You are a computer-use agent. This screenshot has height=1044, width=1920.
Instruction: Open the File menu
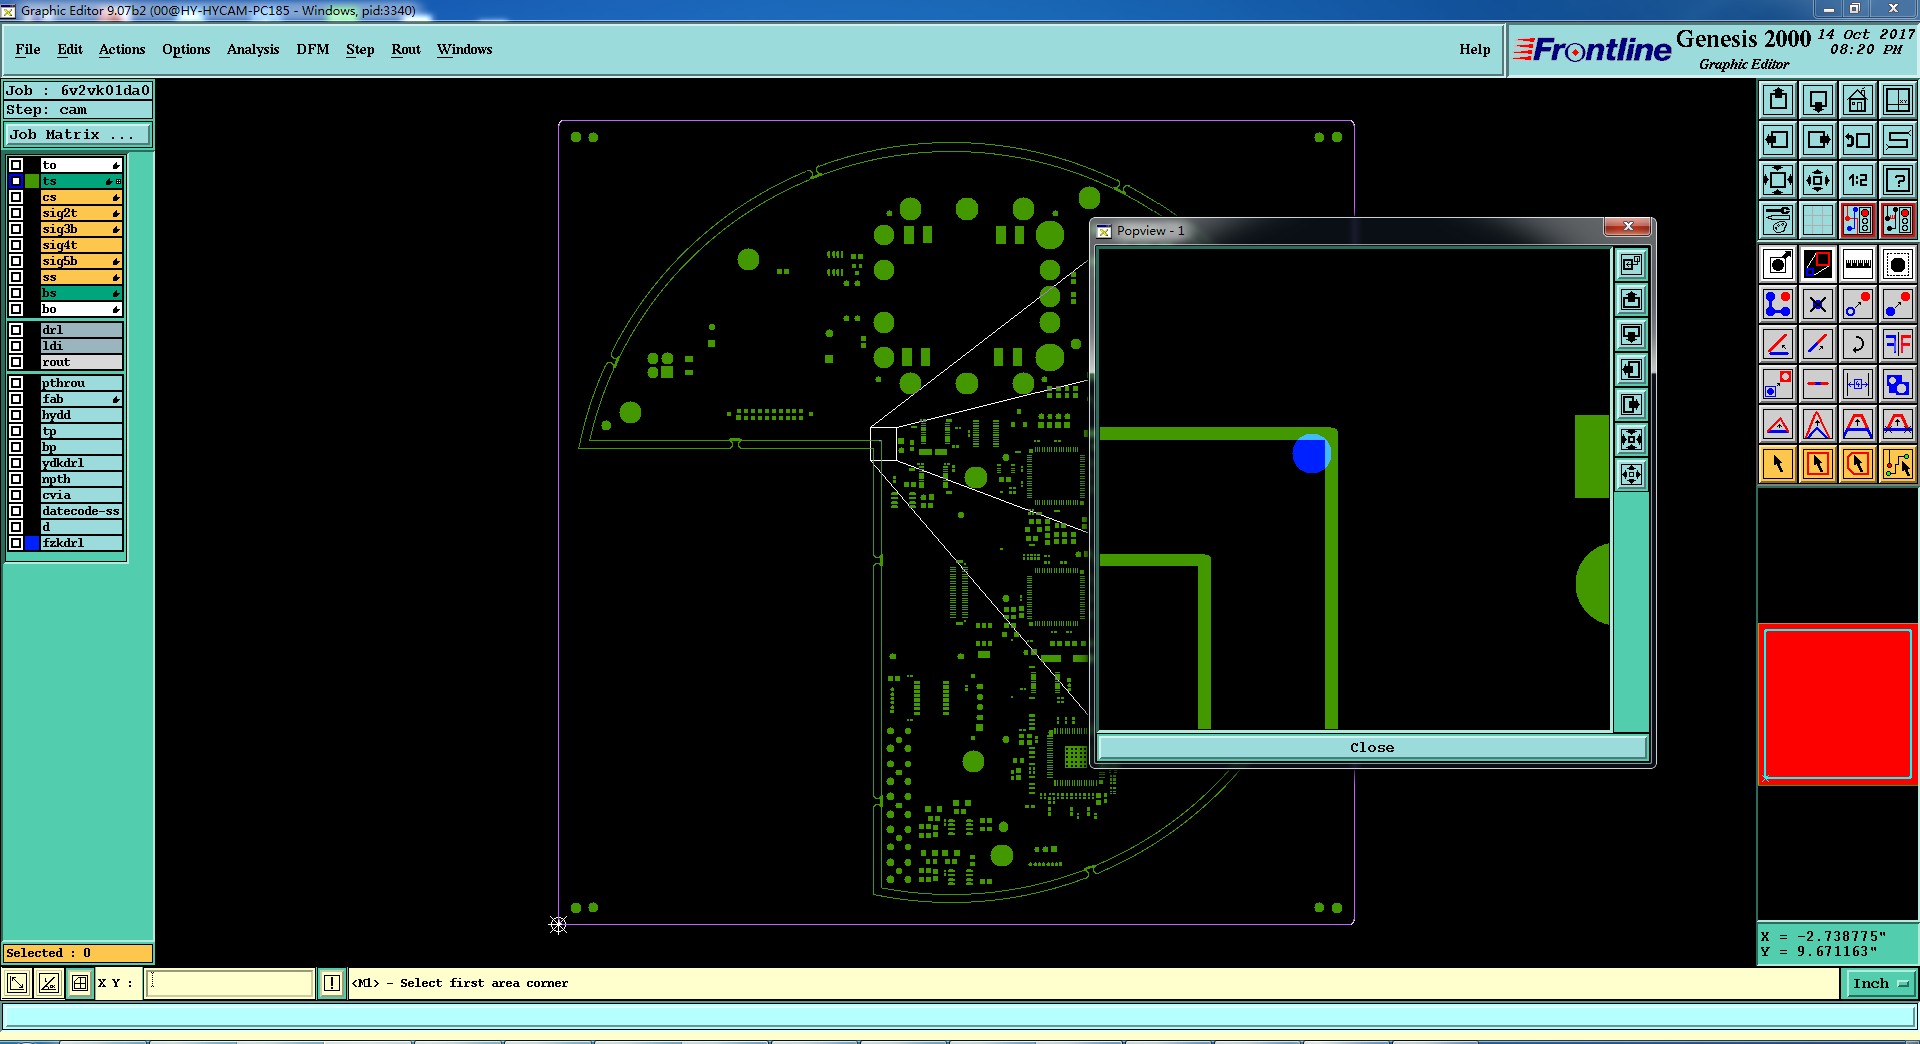28,49
